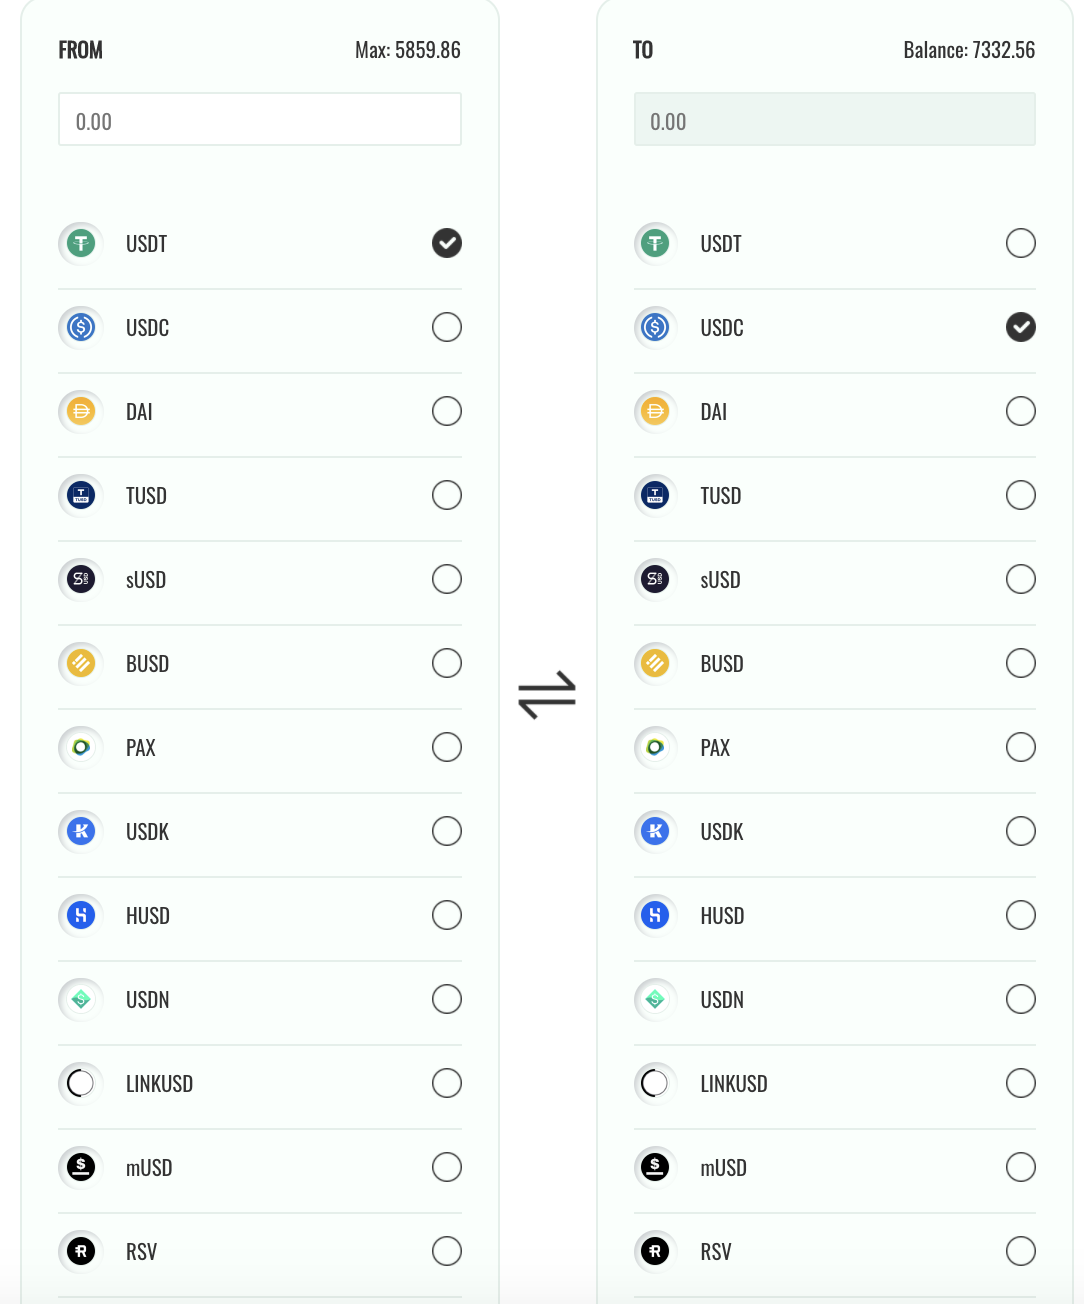This screenshot has height=1304, width=1084.
Task: Click the DAI coin icon in FROM list
Action: (81, 411)
